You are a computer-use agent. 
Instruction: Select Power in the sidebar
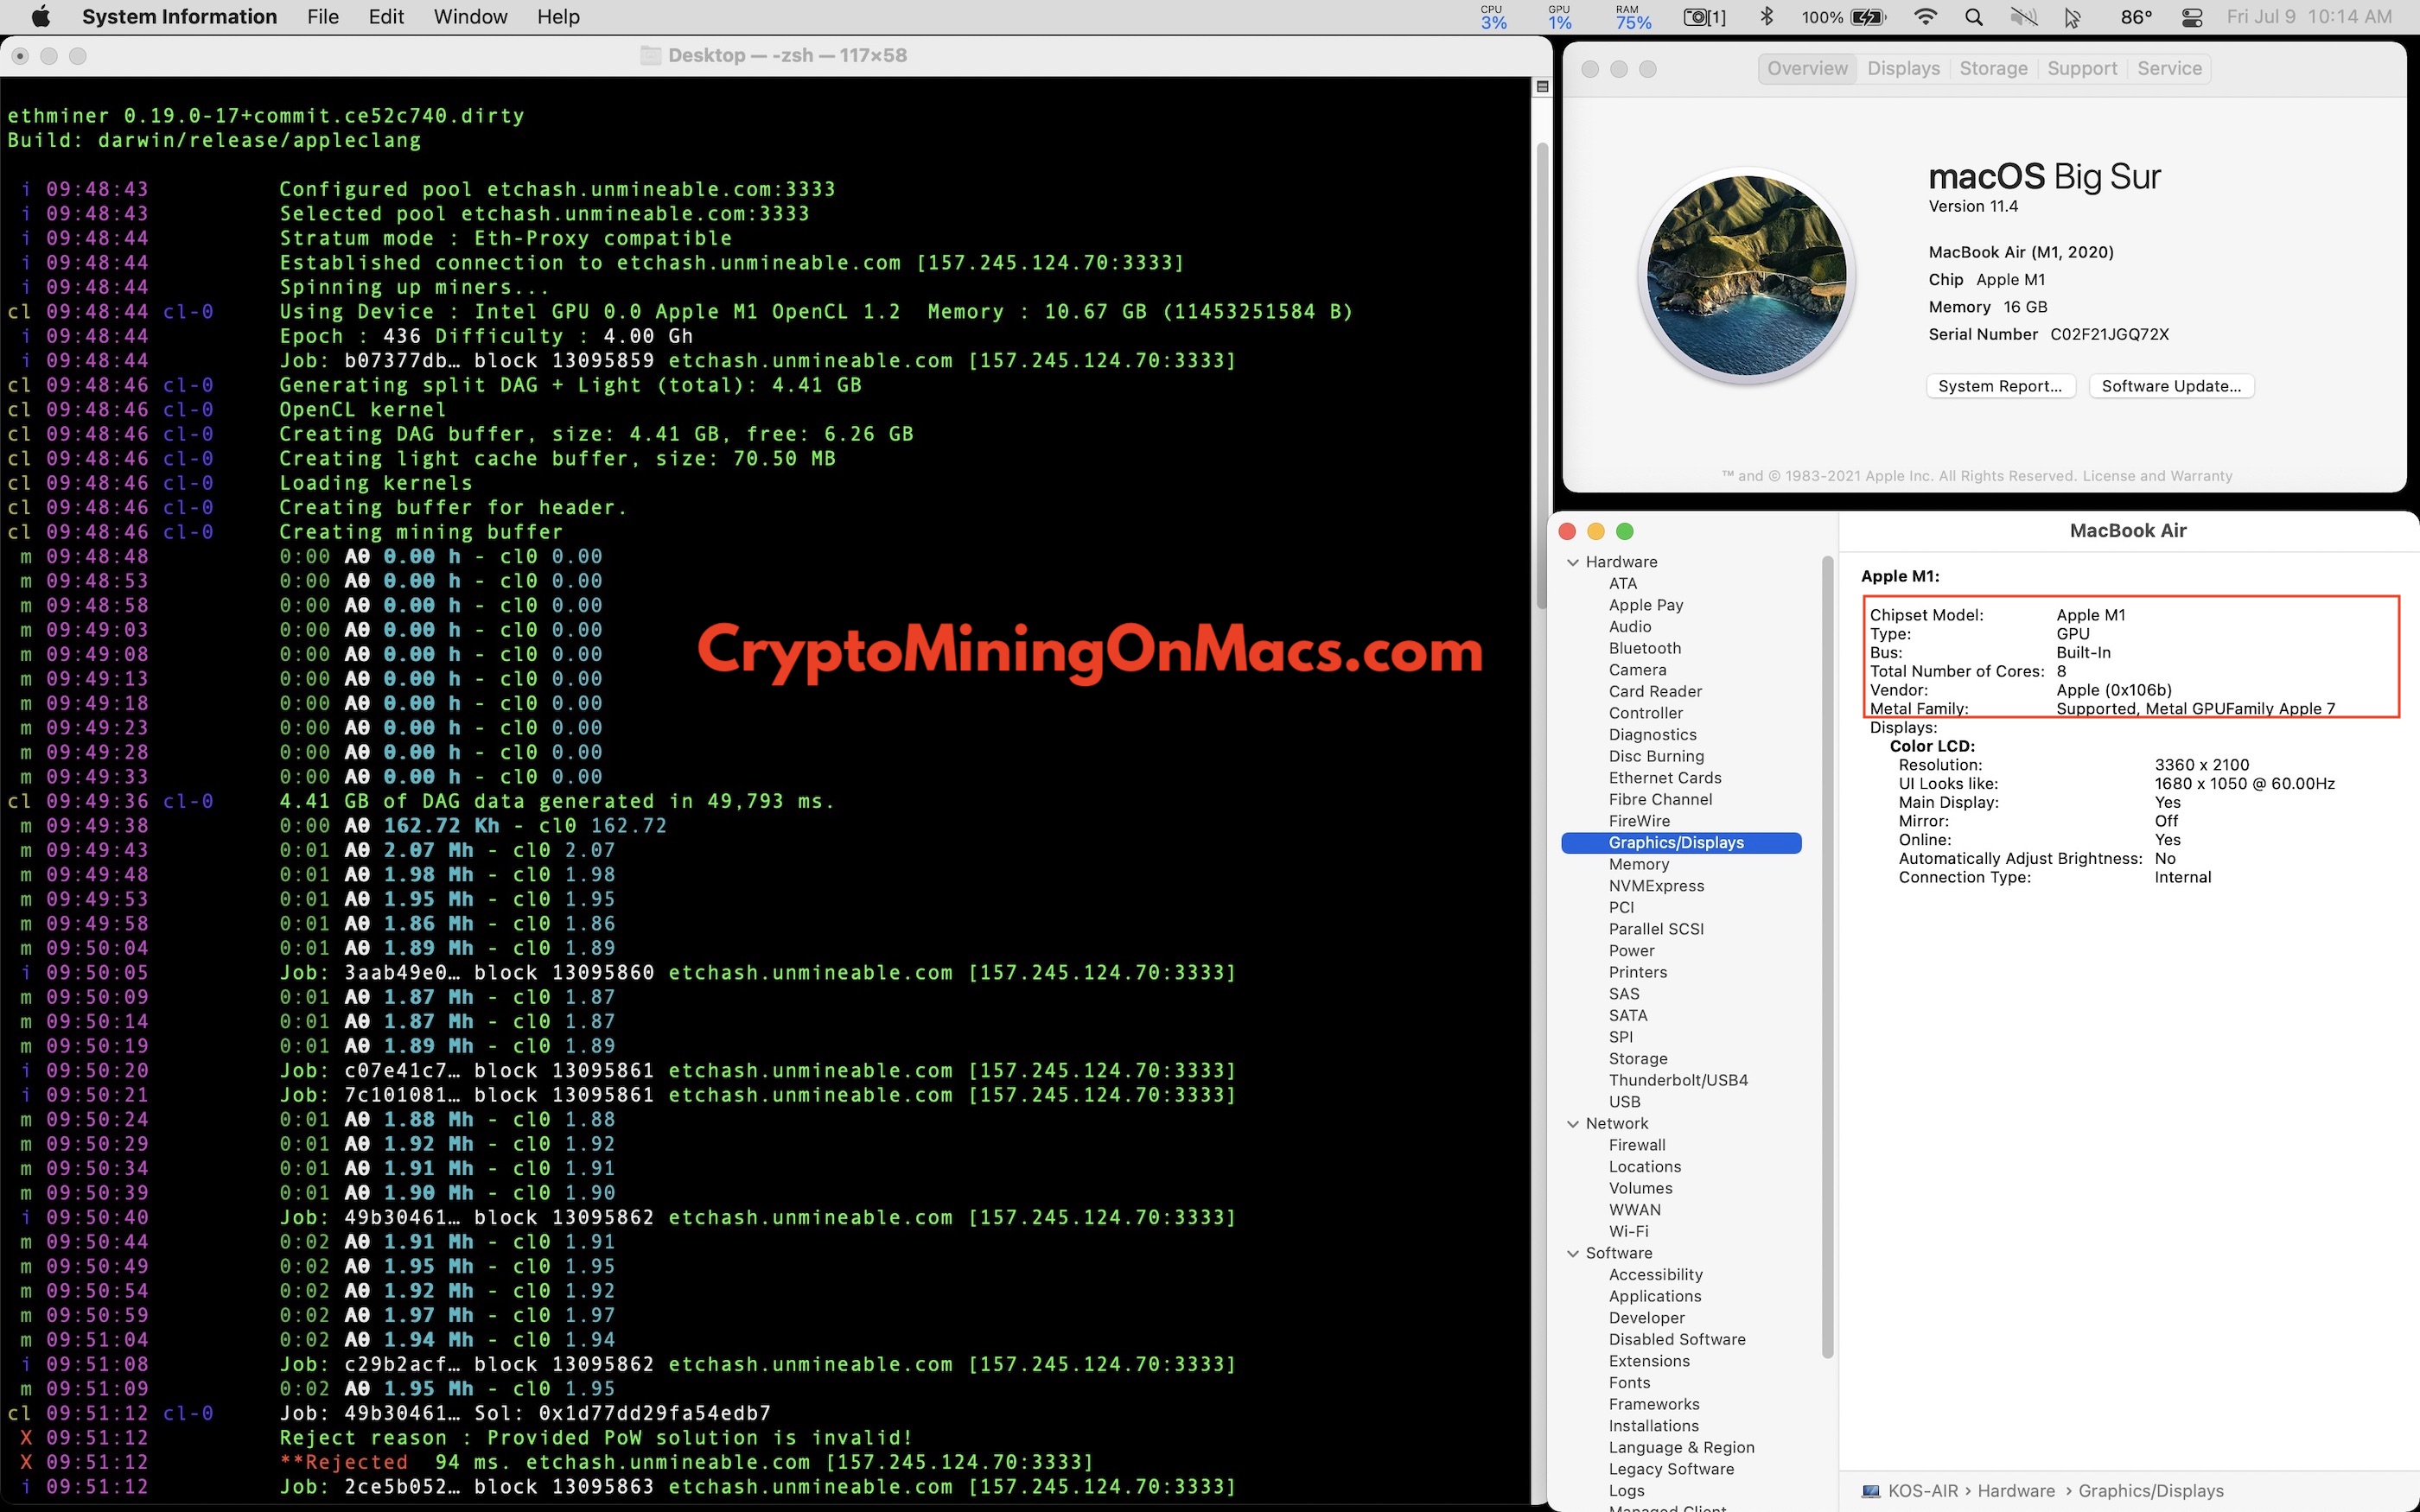[x=1631, y=951]
